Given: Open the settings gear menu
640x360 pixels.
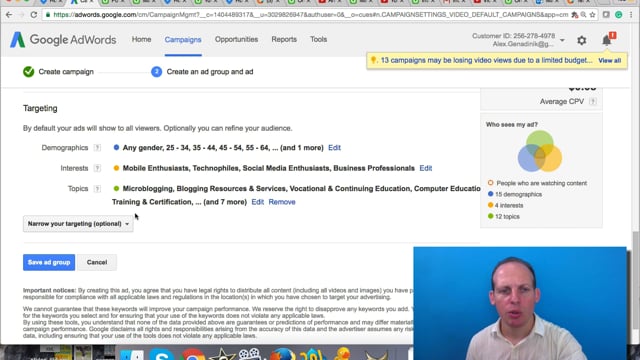Looking at the screenshot, I should pos(582,40).
